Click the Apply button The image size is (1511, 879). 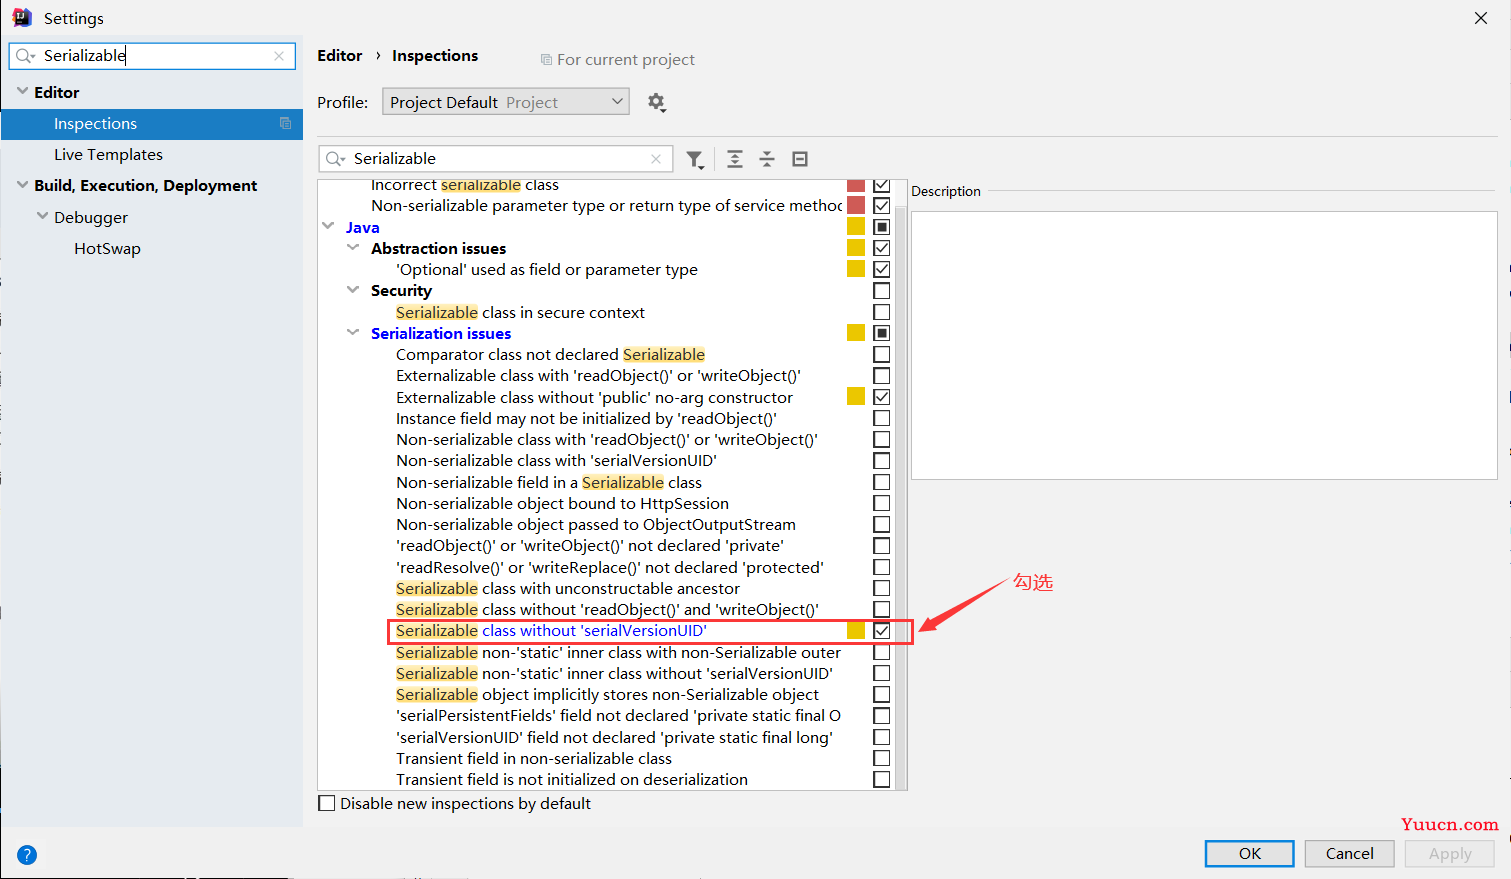click(1449, 854)
